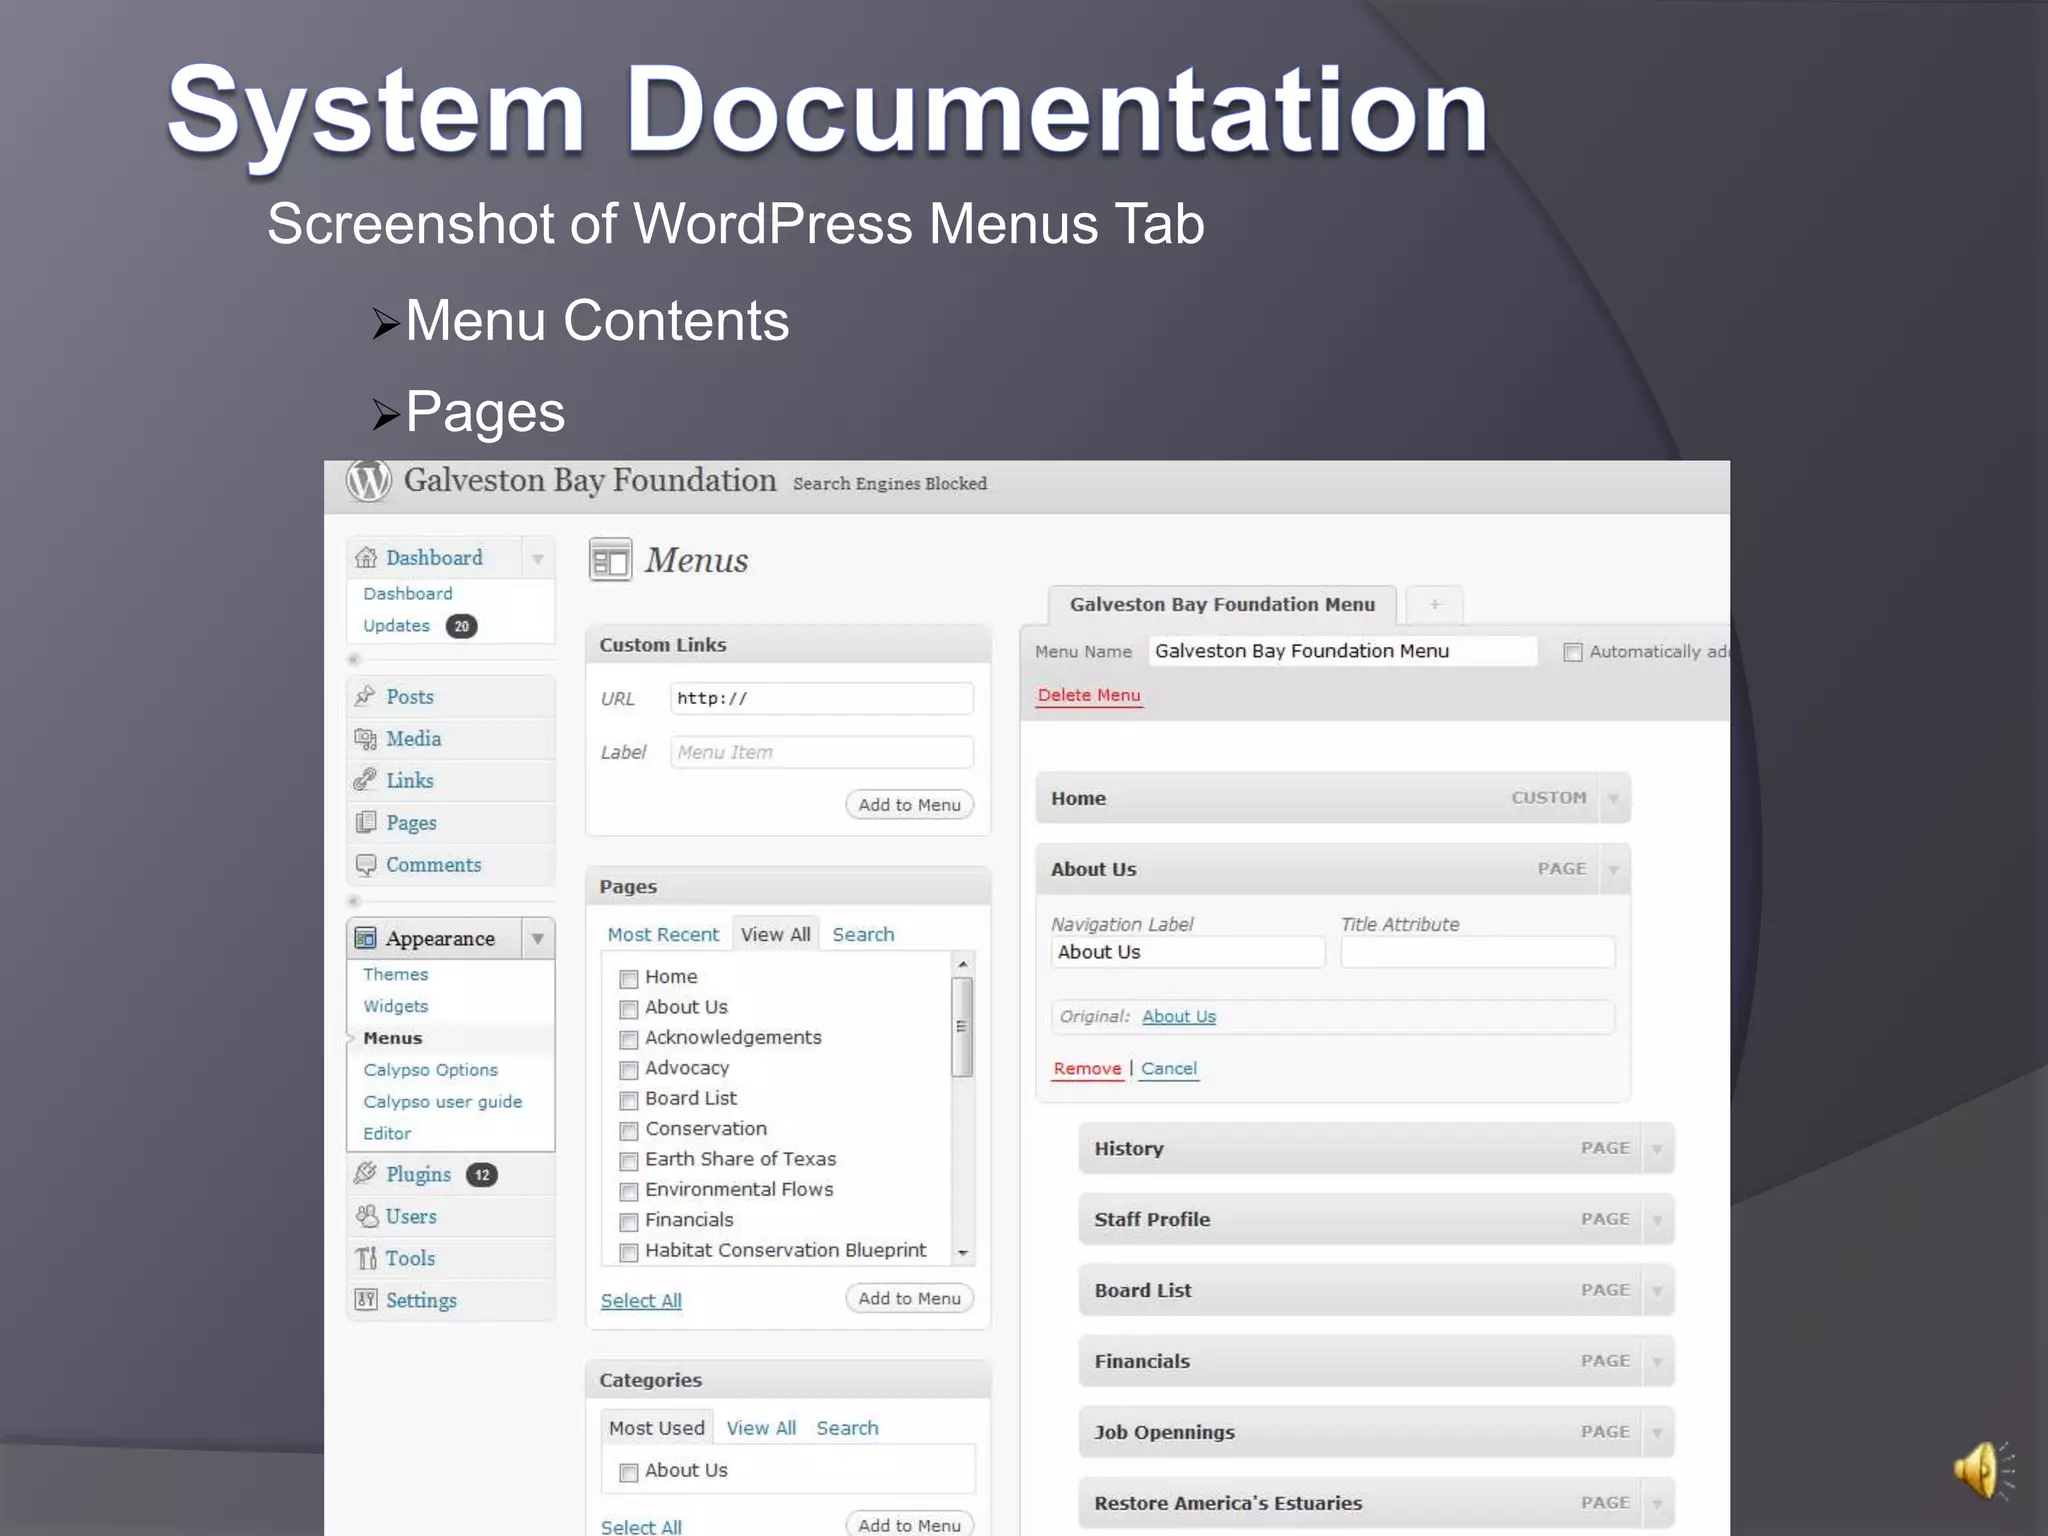Screen dimensions: 2048x1536
Task: Click the Delete Menu link
Action: point(1088,695)
